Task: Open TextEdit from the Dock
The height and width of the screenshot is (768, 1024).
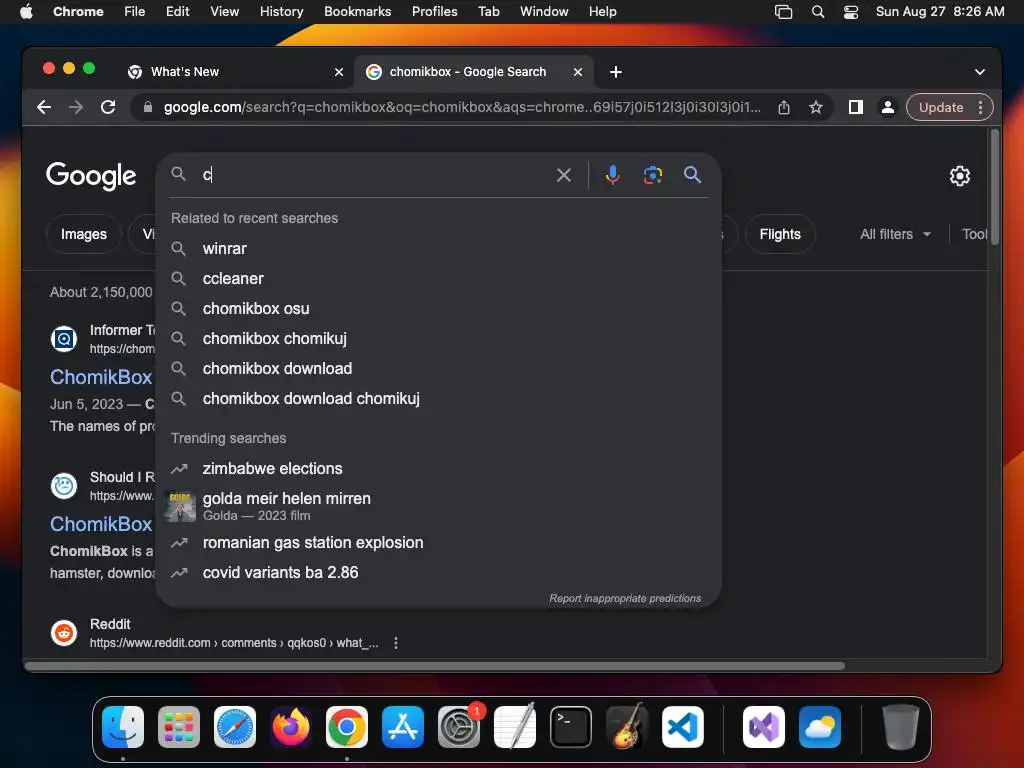Action: 515,727
